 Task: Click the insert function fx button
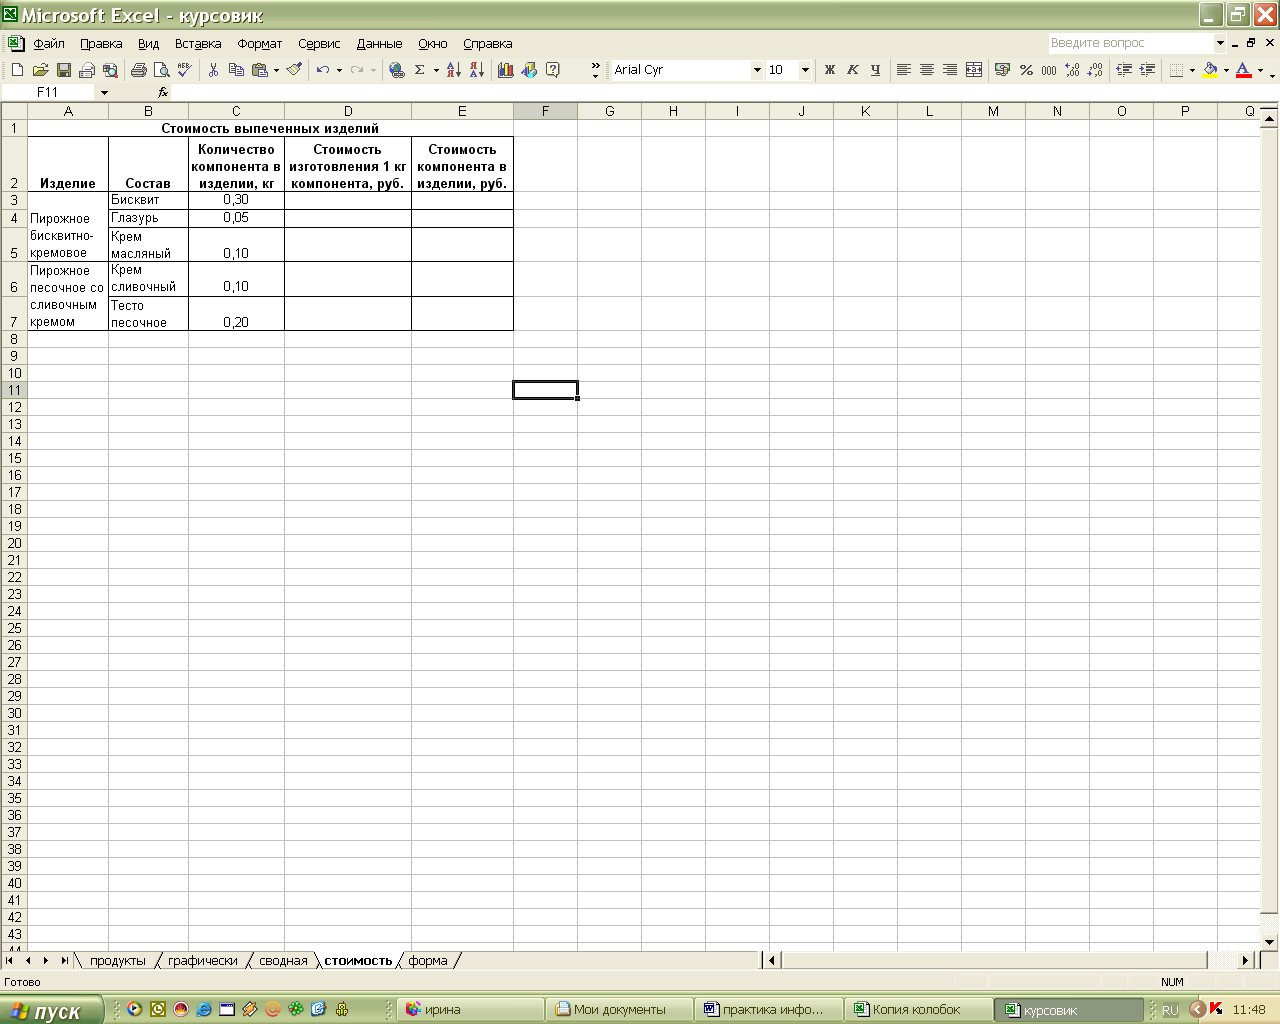163,92
